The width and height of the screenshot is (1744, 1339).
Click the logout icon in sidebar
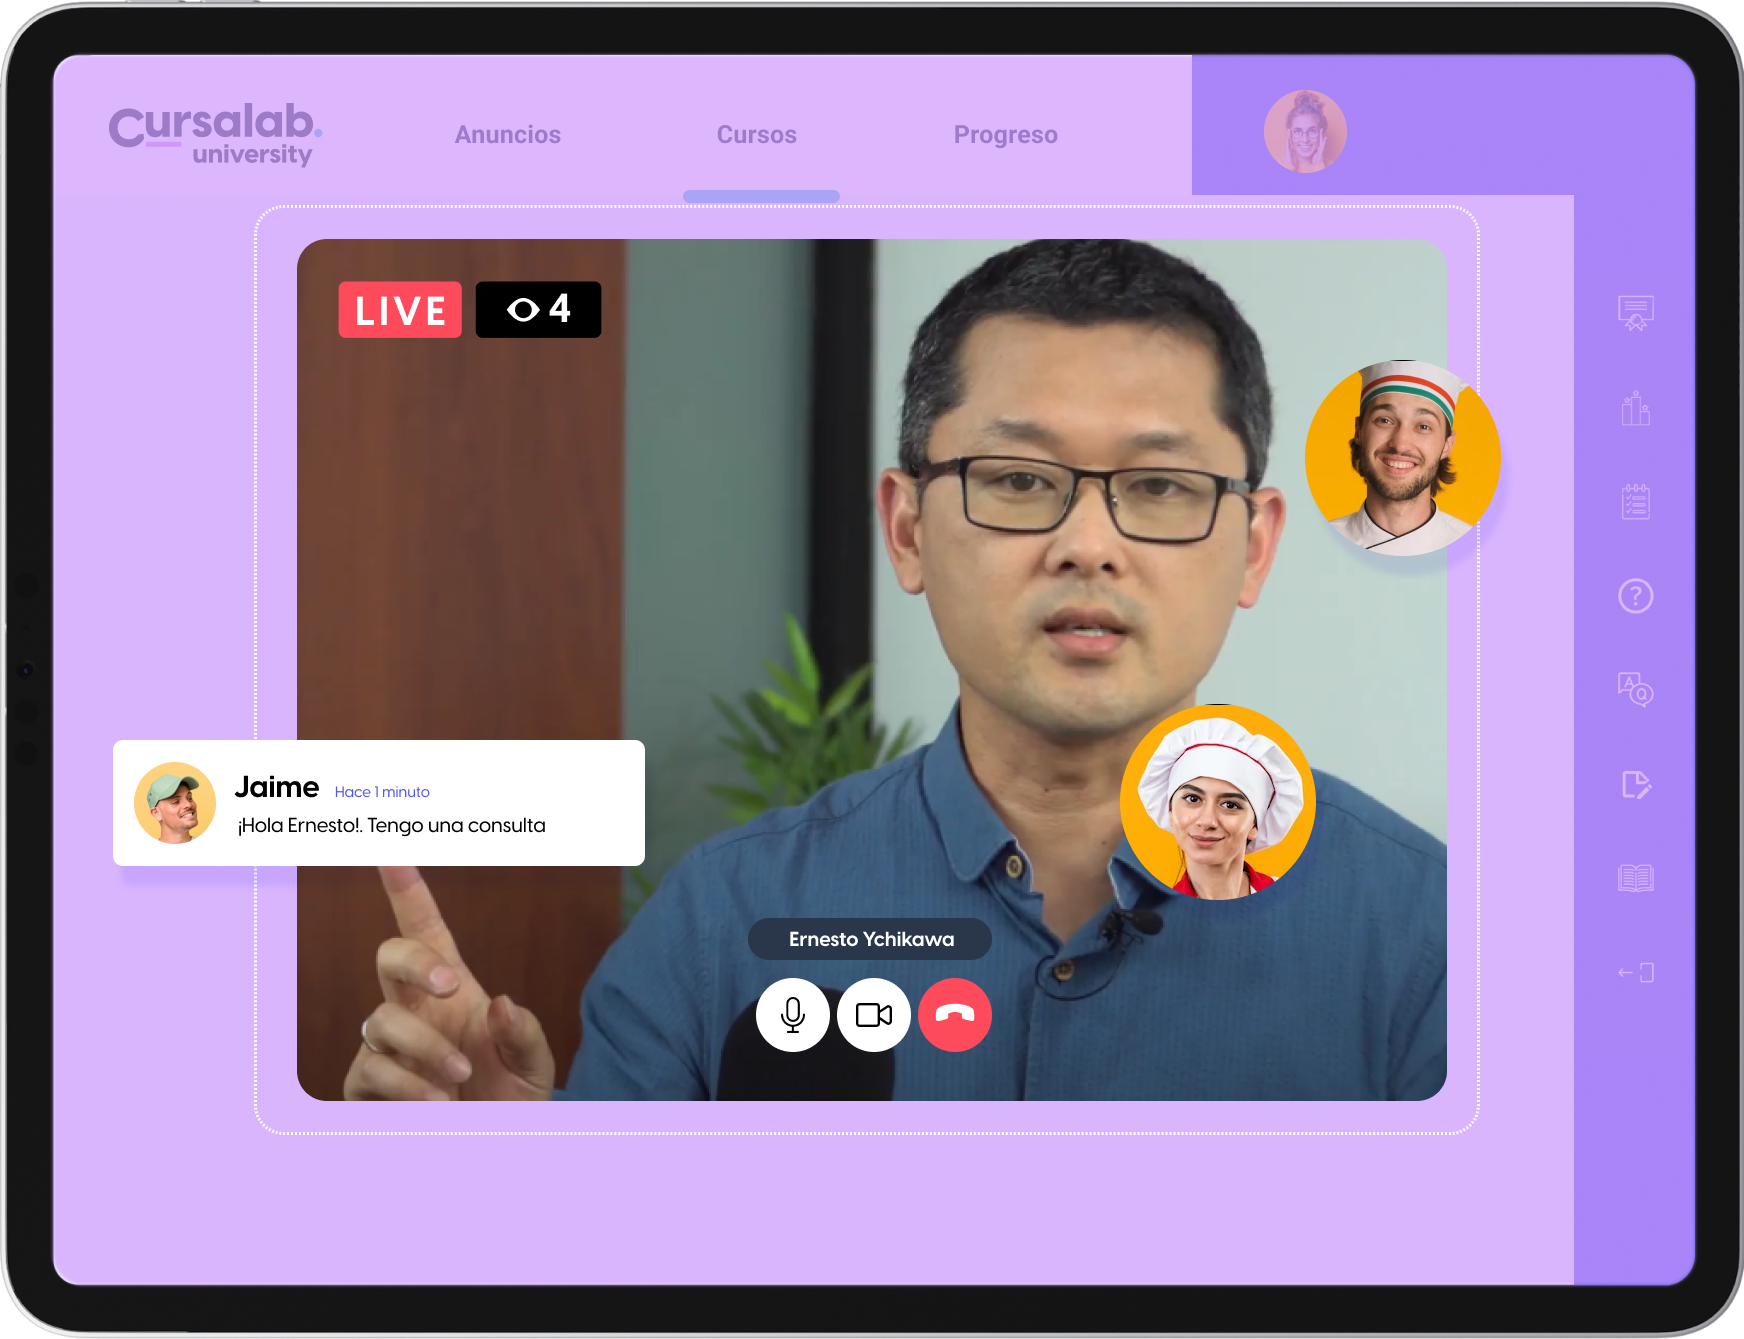1635,972
